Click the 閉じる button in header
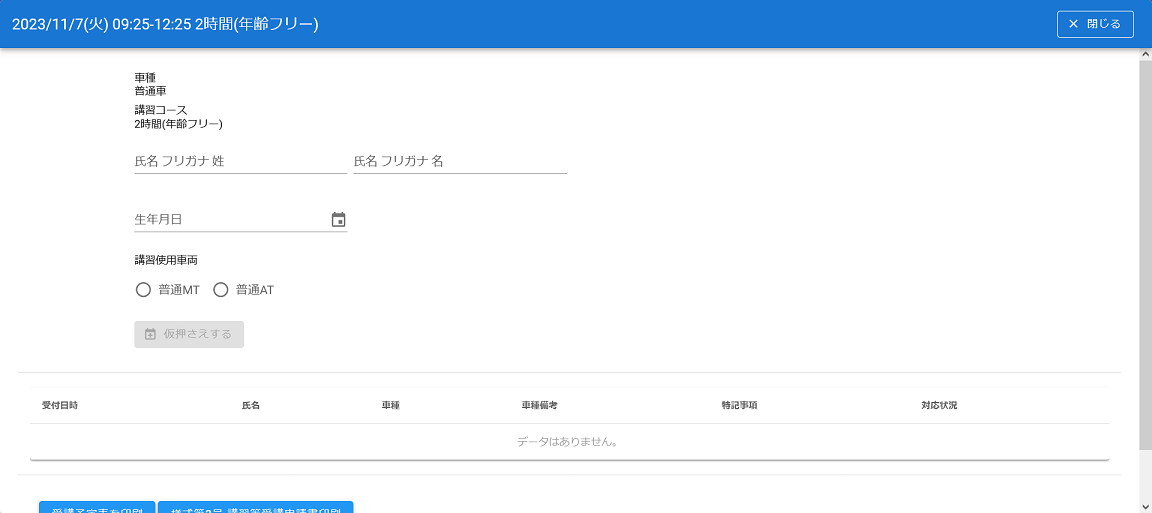 coord(1094,24)
